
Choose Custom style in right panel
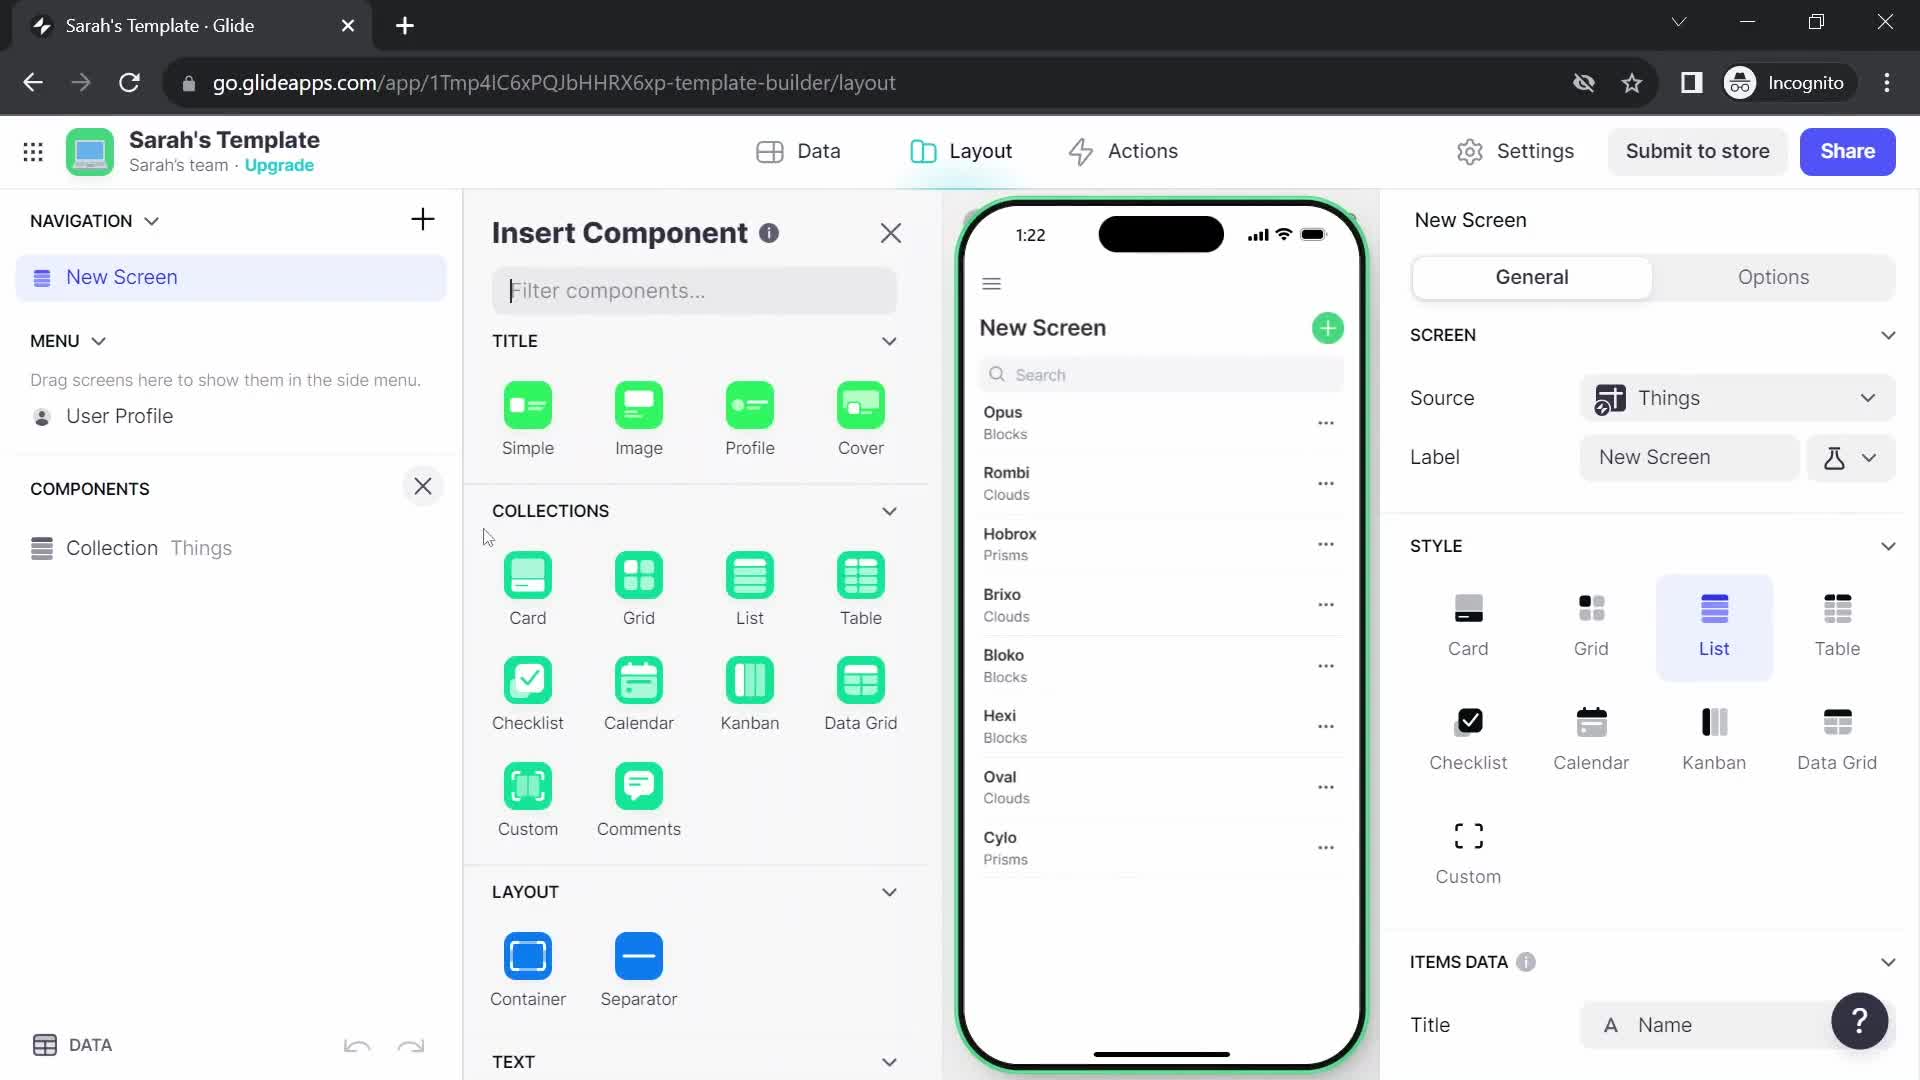click(1468, 855)
